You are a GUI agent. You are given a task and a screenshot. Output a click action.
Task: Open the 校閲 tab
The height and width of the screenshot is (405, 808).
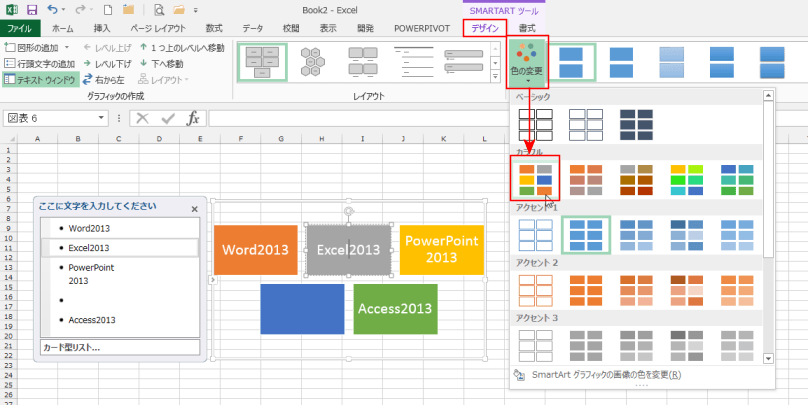coord(291,28)
